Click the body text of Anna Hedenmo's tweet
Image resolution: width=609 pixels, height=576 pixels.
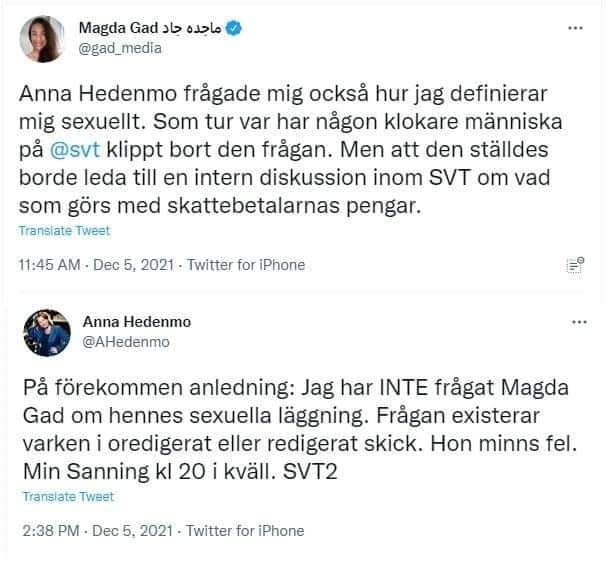pos(290,425)
